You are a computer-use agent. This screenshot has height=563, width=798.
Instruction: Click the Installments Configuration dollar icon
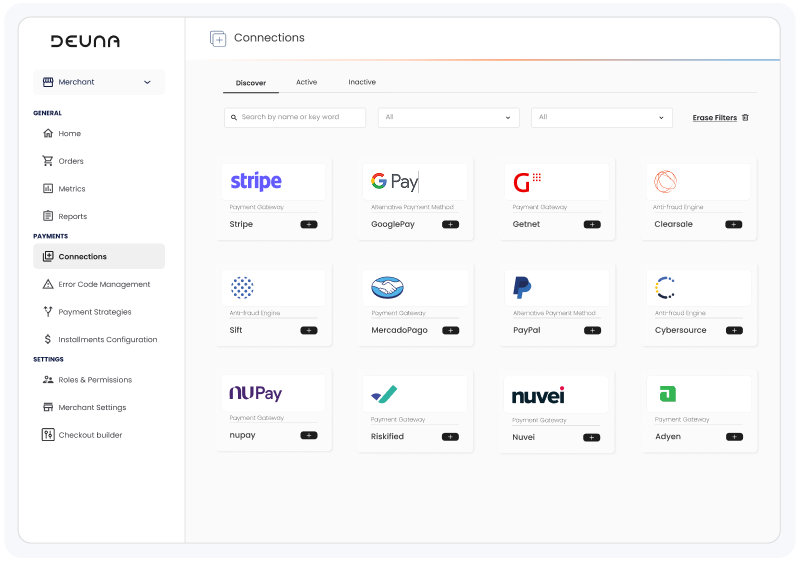pos(48,339)
